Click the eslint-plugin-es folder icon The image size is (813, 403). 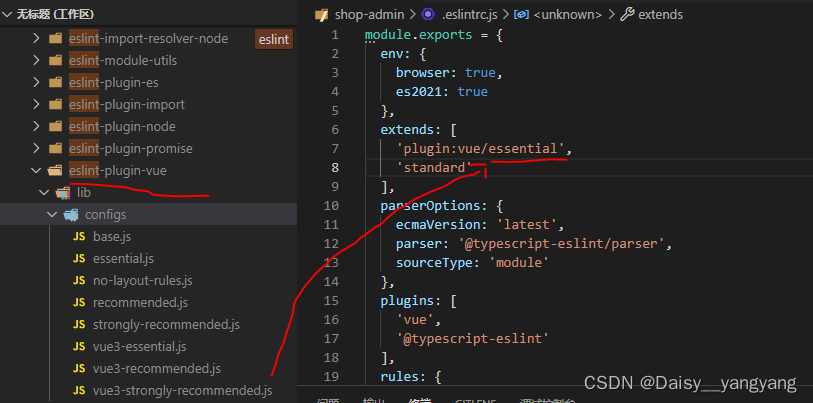click(x=55, y=83)
